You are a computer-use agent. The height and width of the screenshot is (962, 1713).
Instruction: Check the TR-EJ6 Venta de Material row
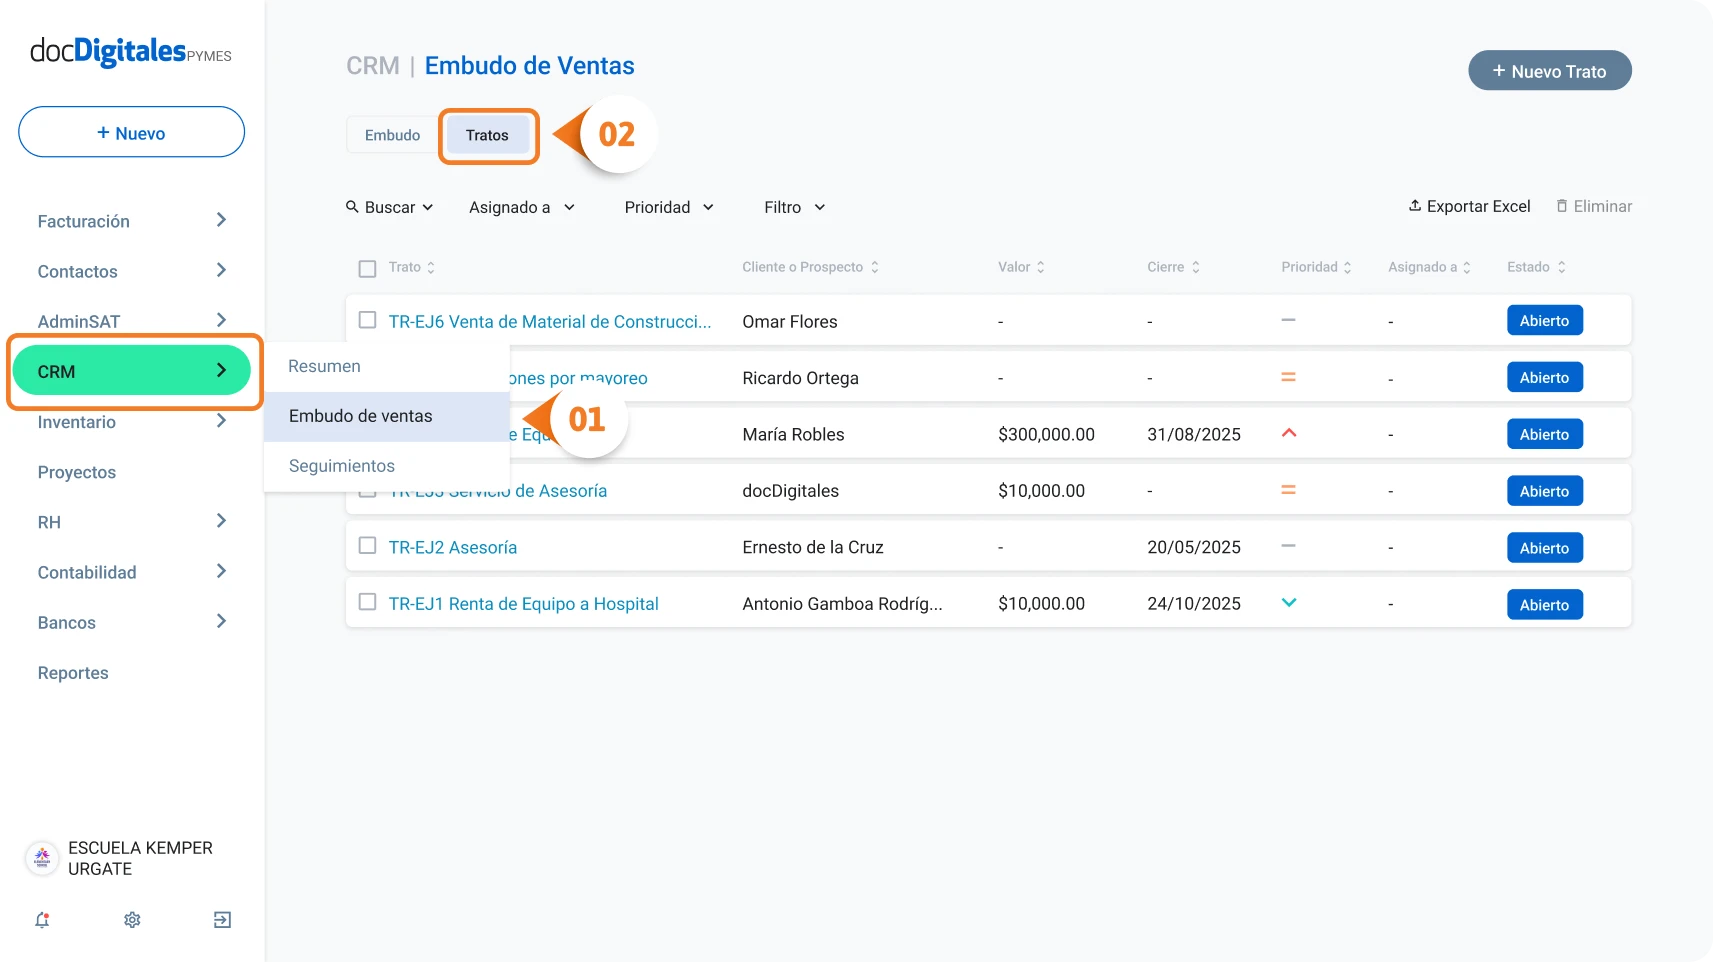pos(367,320)
